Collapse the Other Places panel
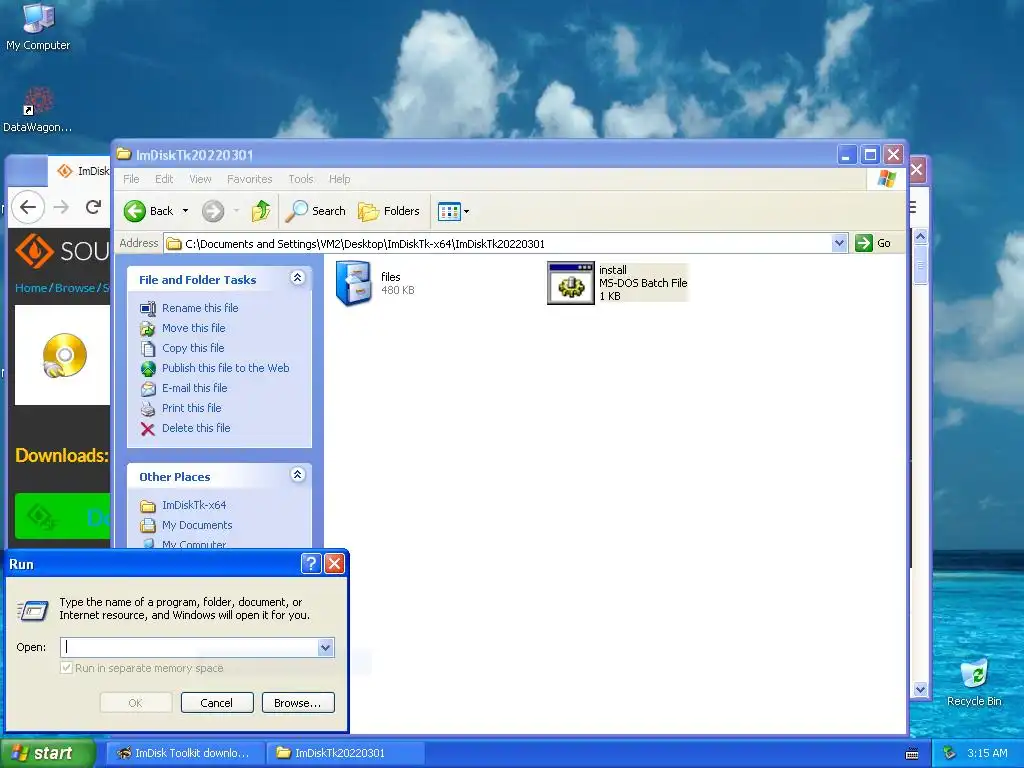Image resolution: width=1024 pixels, height=768 pixels. pos(297,475)
